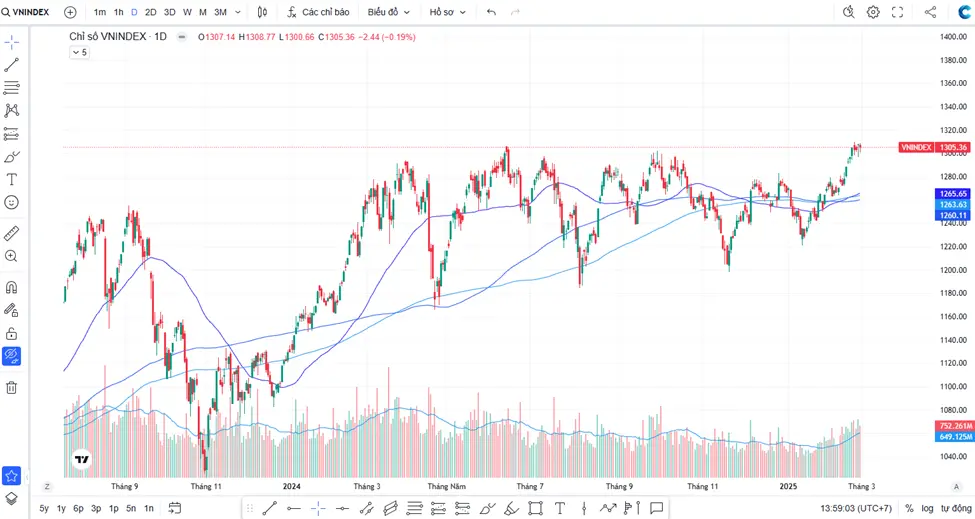
Task: Select the zoom in tool
Action: pos(11,256)
